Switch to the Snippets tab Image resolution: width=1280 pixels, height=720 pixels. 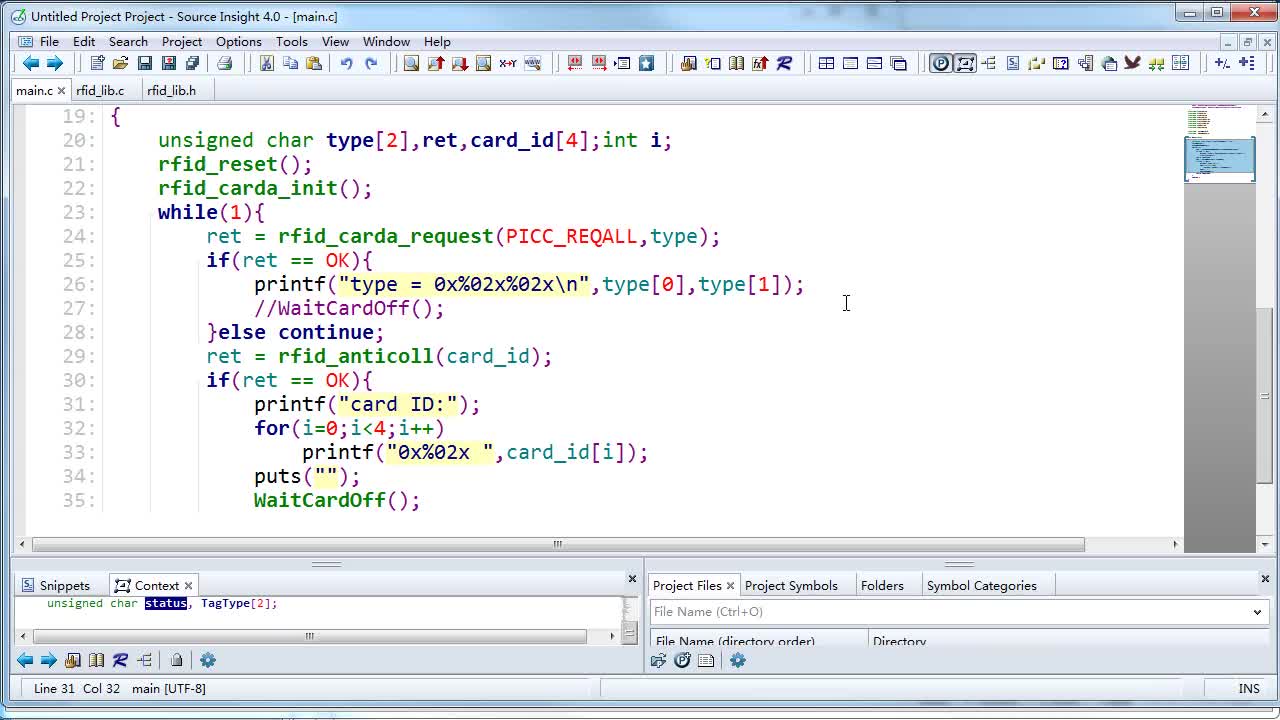pyautogui.click(x=56, y=586)
